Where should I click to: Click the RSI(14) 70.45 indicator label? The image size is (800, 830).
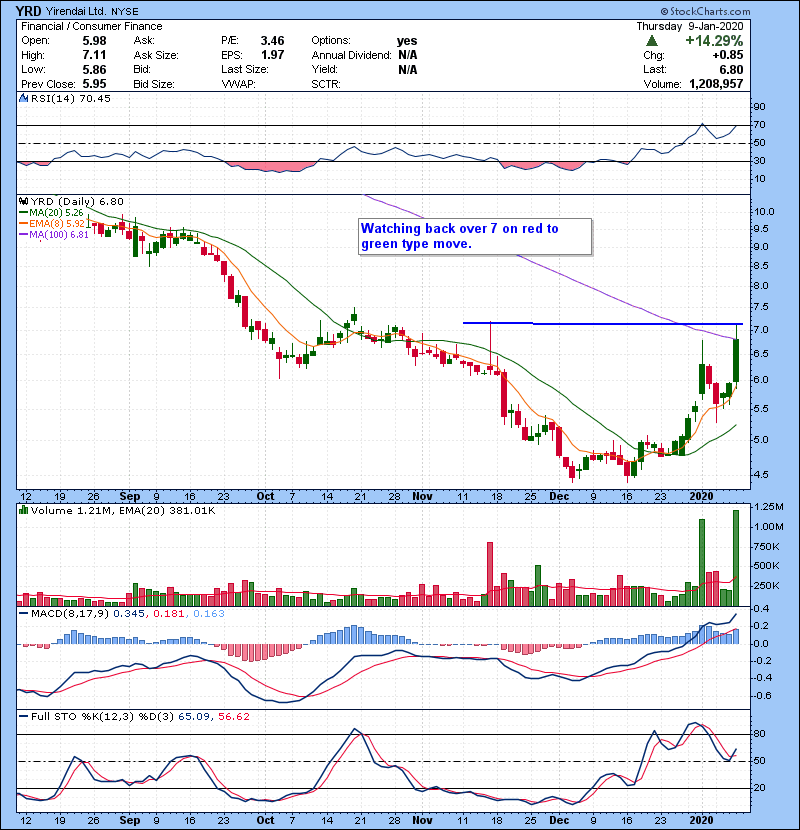[x=70, y=98]
